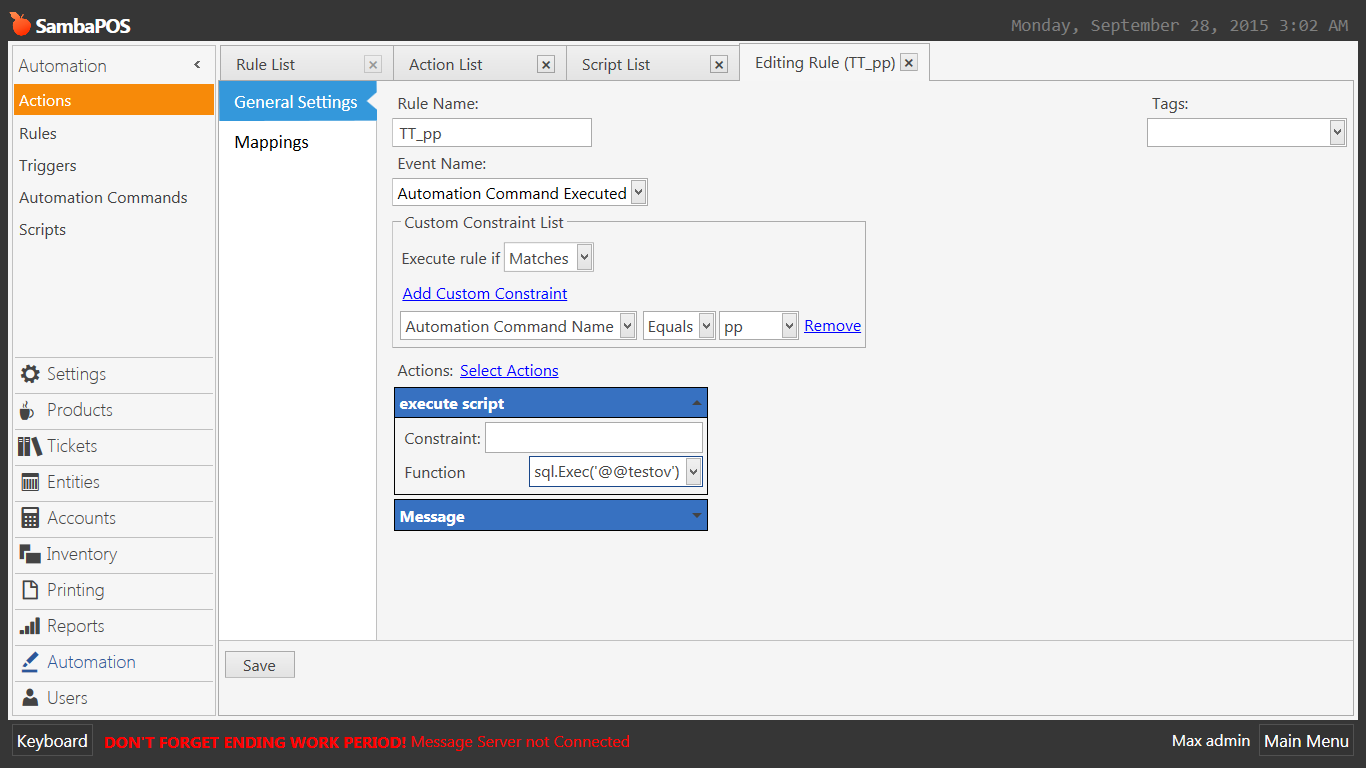This screenshot has width=1366, height=768.
Task: Collapse the Automation sidebar panel
Action: (x=197, y=65)
